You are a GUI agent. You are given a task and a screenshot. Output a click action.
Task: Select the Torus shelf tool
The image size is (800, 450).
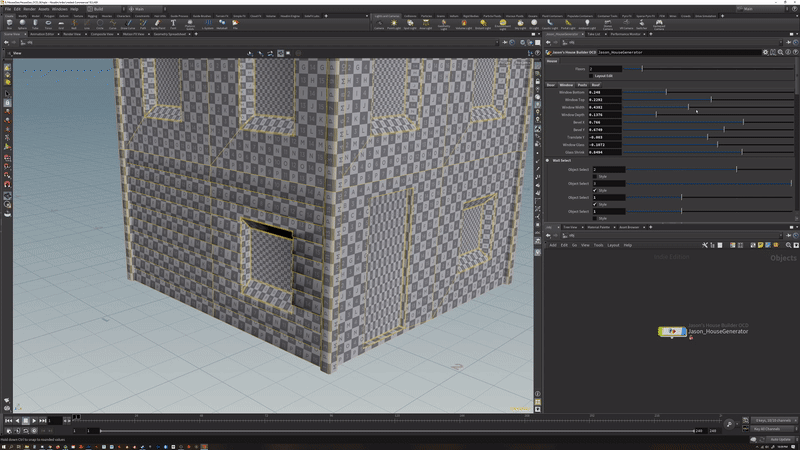pyautogui.click(x=48, y=23)
